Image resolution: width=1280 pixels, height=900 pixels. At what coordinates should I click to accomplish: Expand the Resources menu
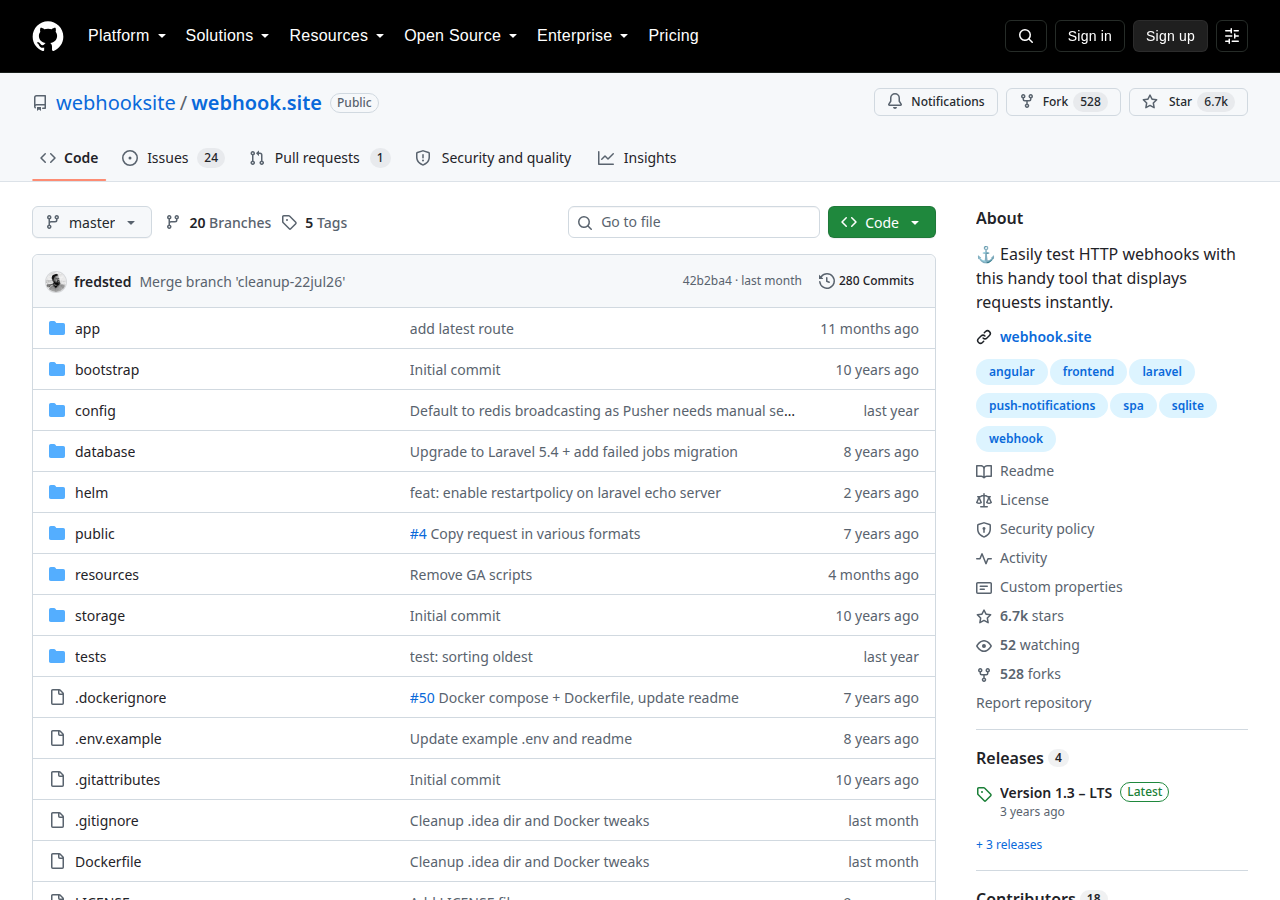coord(337,36)
